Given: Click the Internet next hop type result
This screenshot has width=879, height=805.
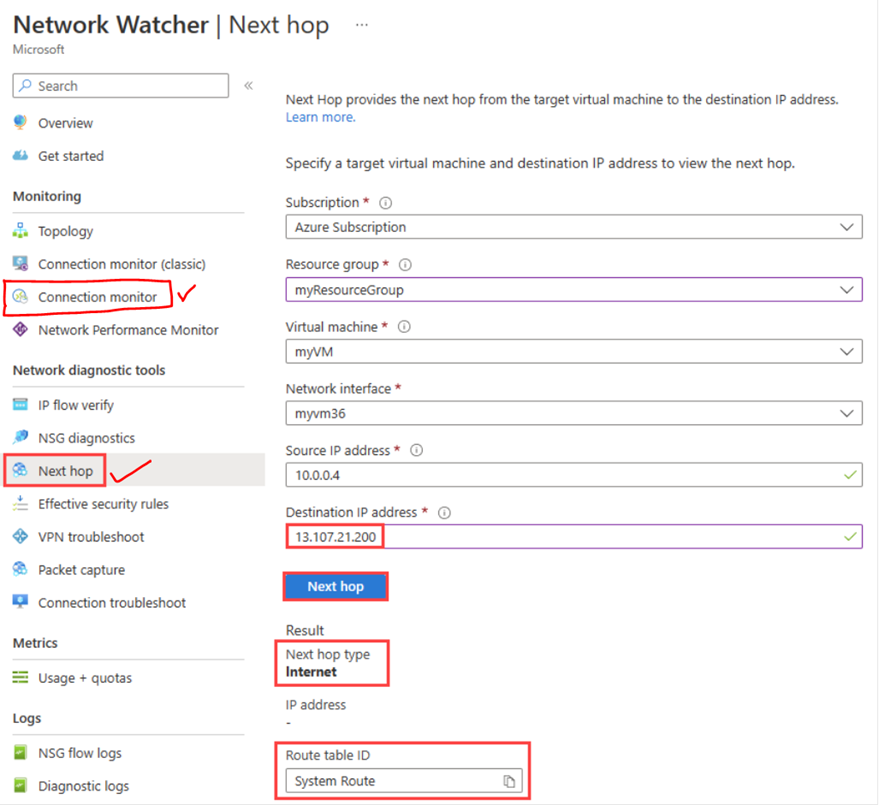Looking at the screenshot, I should (x=311, y=672).
